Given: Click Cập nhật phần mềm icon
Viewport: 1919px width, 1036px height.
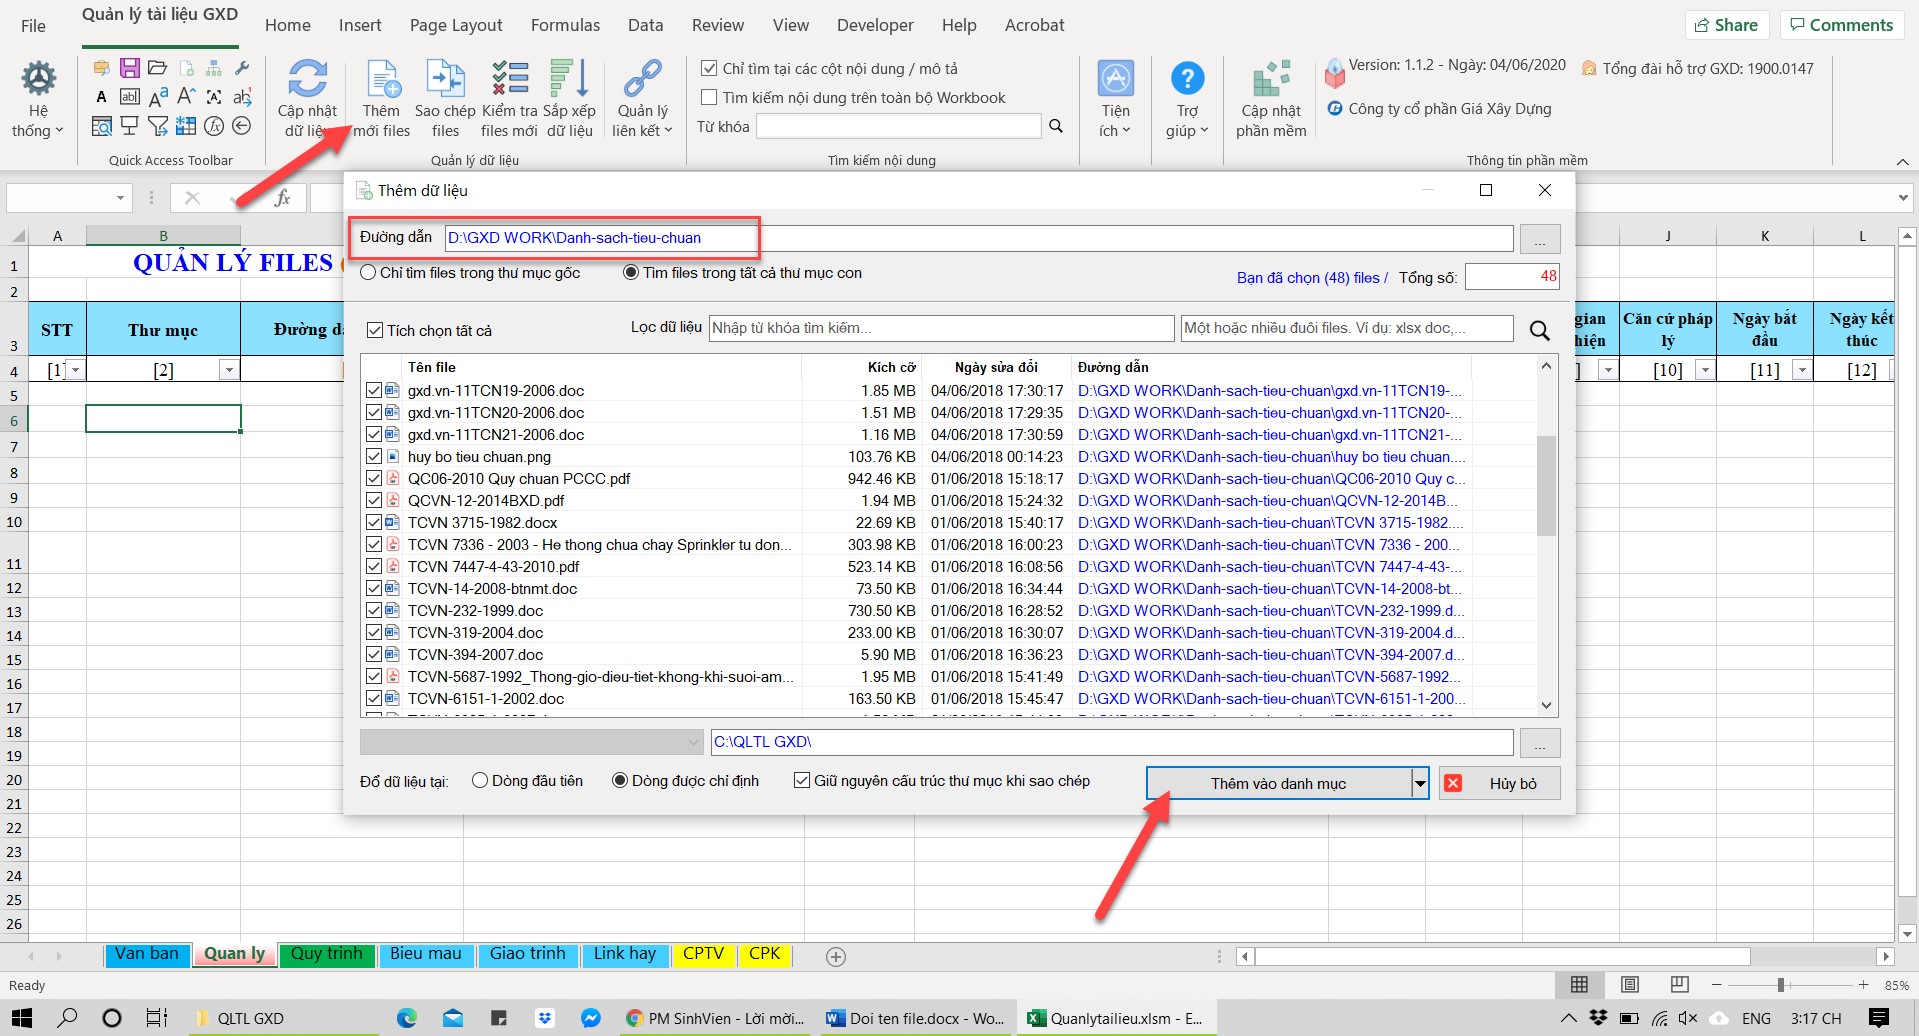Looking at the screenshot, I should pos(1271,79).
